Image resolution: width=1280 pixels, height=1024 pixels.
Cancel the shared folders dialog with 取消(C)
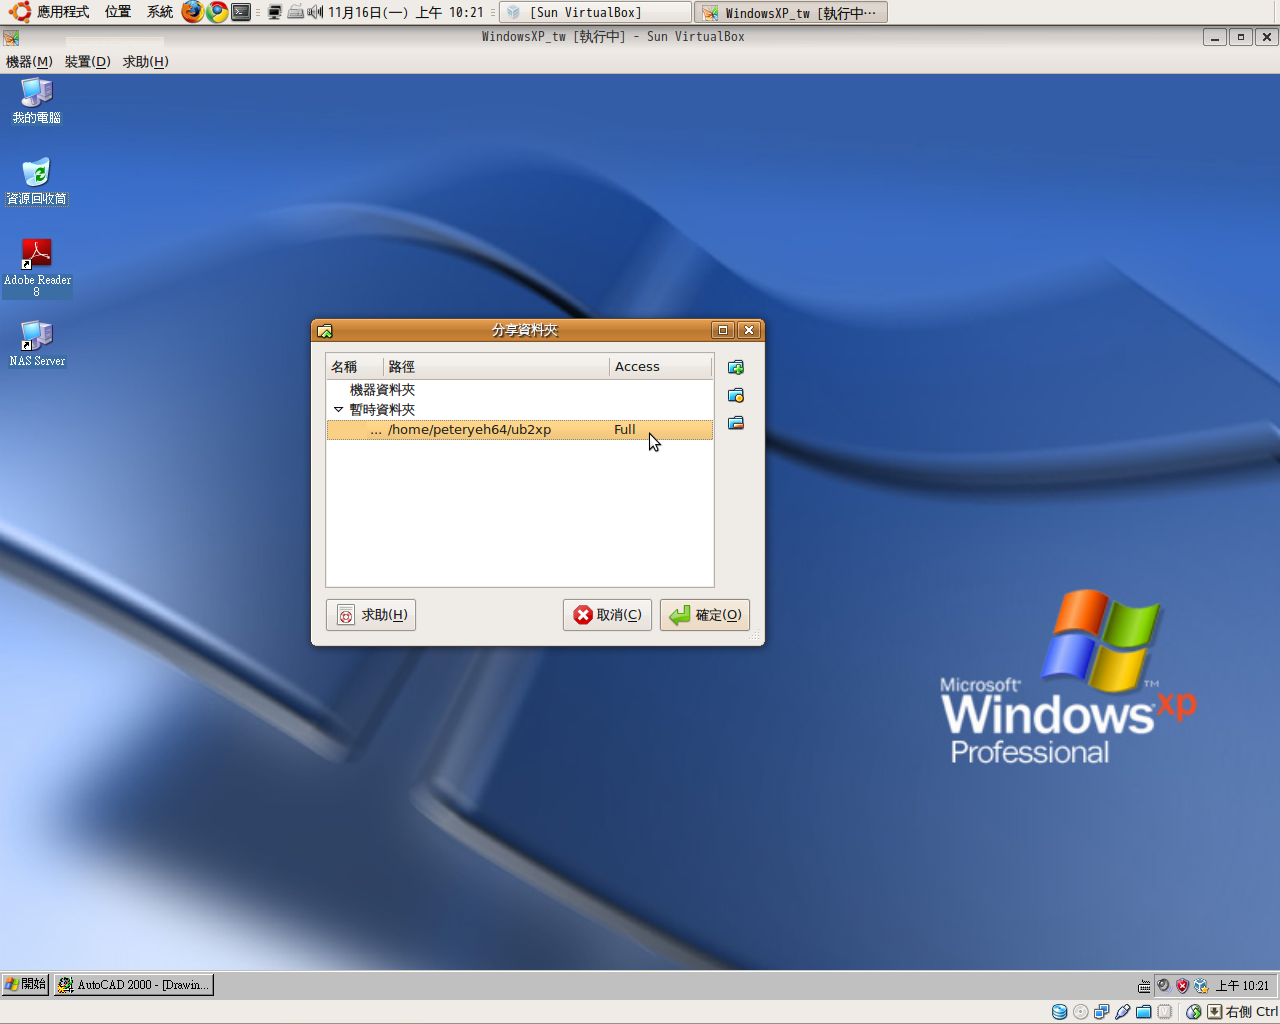pos(607,615)
